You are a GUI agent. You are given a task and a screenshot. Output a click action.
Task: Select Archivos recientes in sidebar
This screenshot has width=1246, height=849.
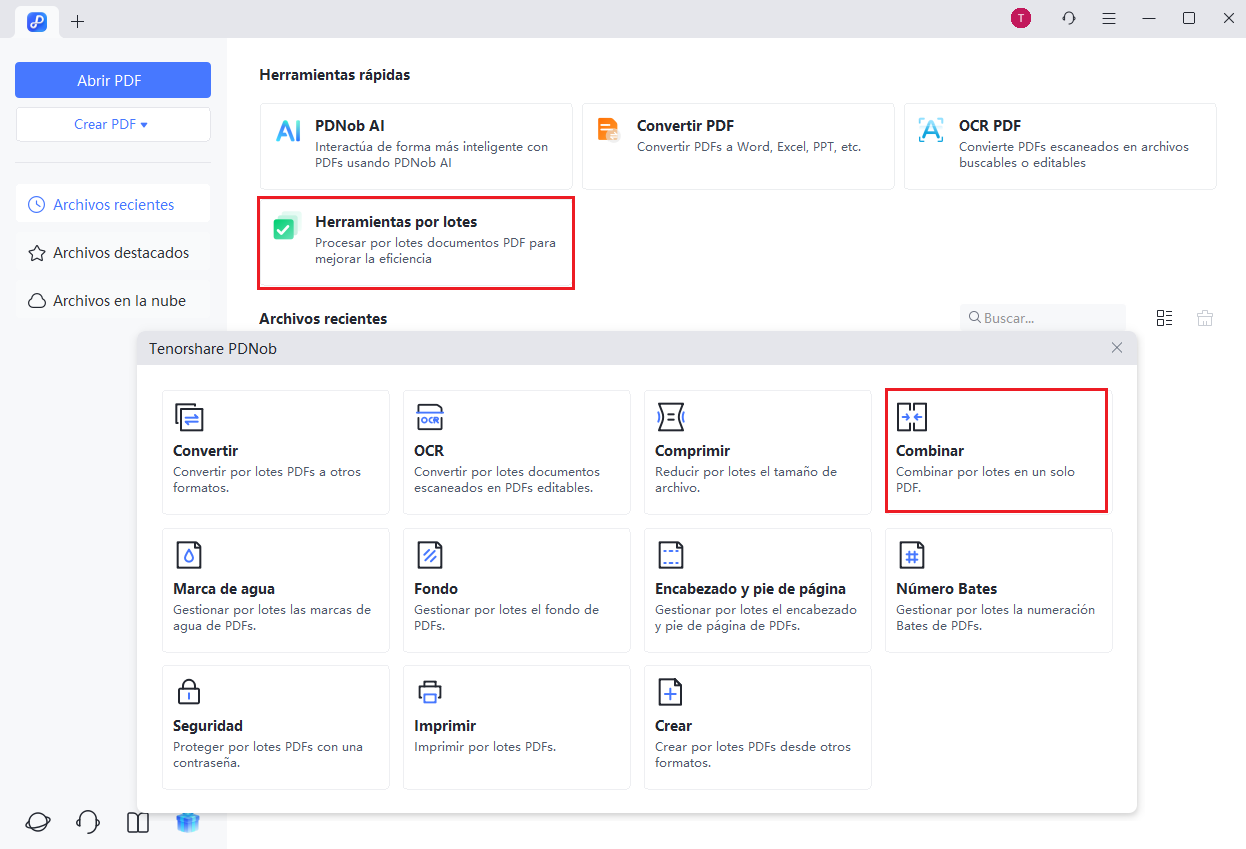coord(113,204)
